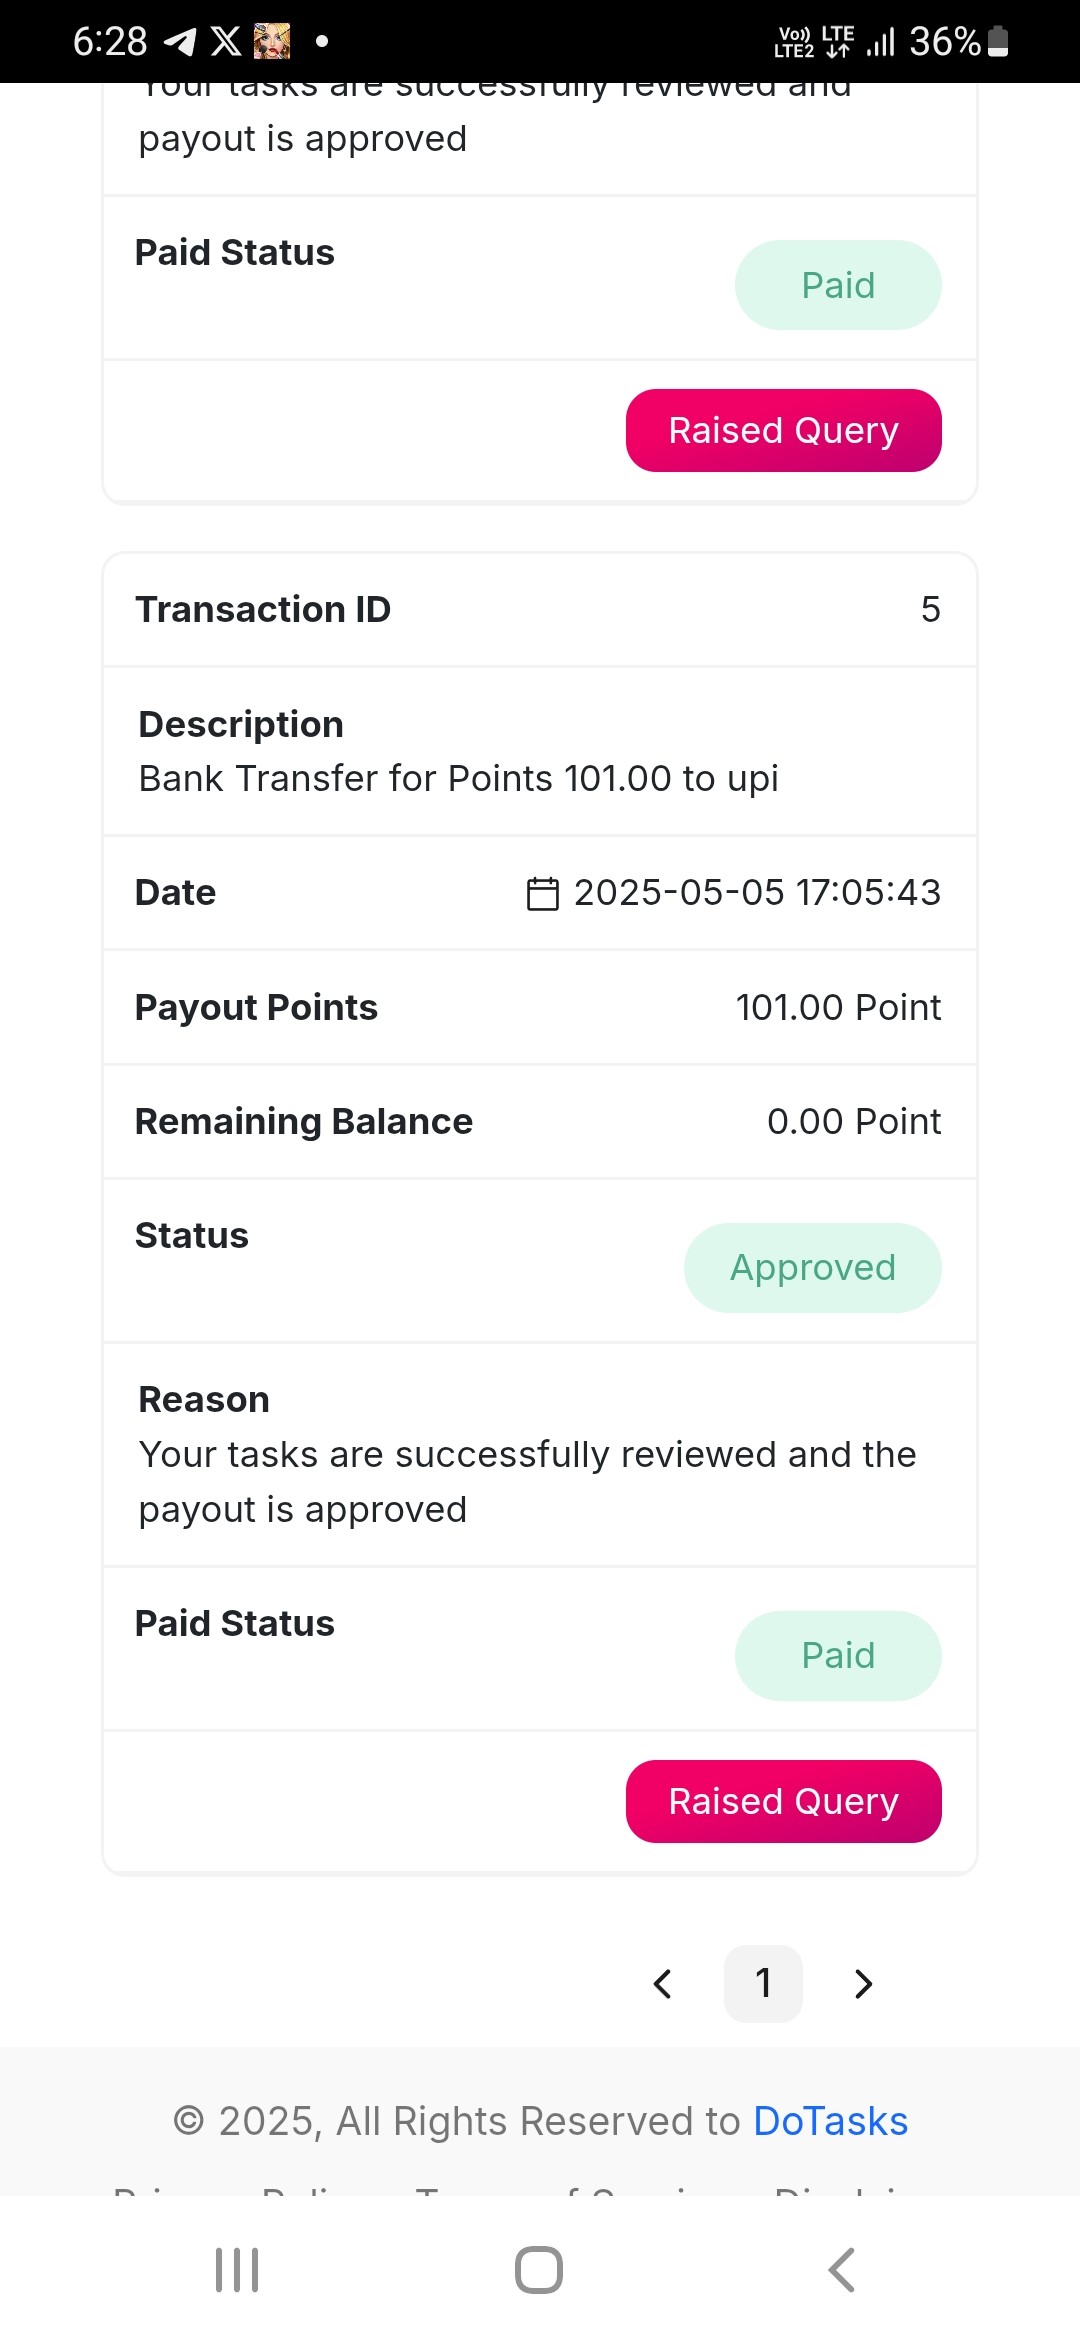1080x2340 pixels.
Task: Tap the X app notification icon
Action: (x=226, y=41)
